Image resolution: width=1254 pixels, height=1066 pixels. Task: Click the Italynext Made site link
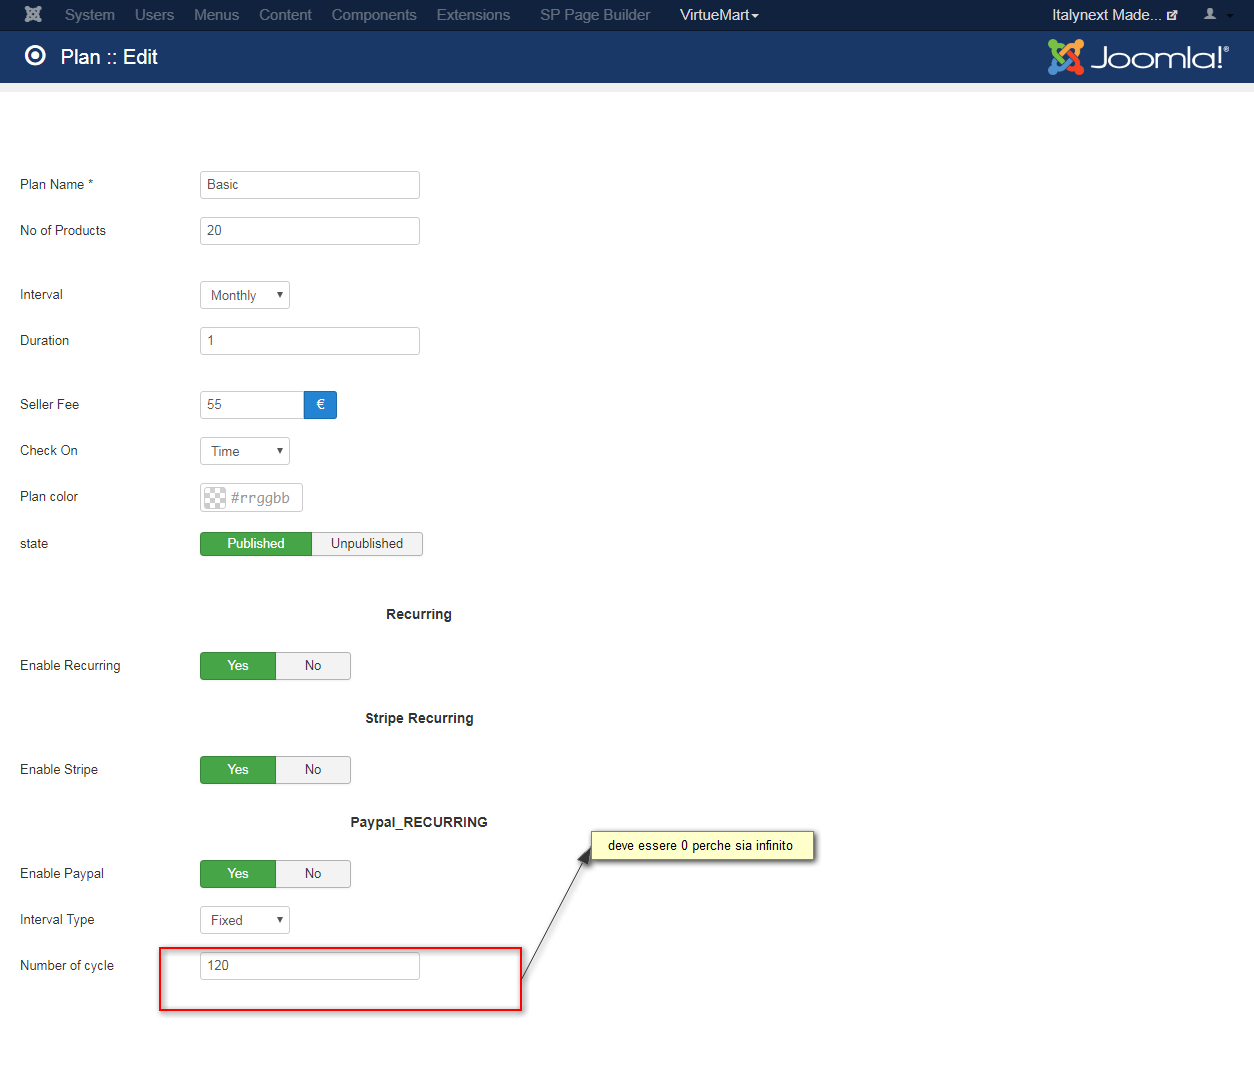point(1107,15)
